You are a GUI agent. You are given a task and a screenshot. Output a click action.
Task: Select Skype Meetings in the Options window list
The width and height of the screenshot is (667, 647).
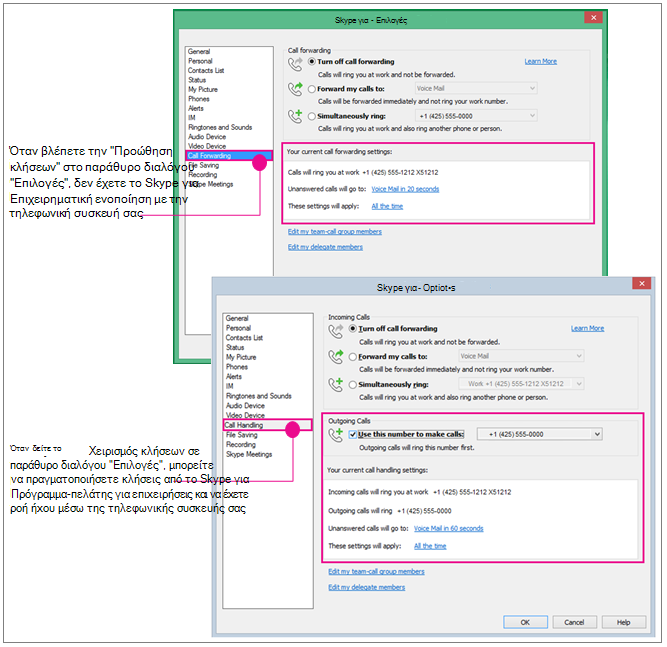click(x=249, y=454)
